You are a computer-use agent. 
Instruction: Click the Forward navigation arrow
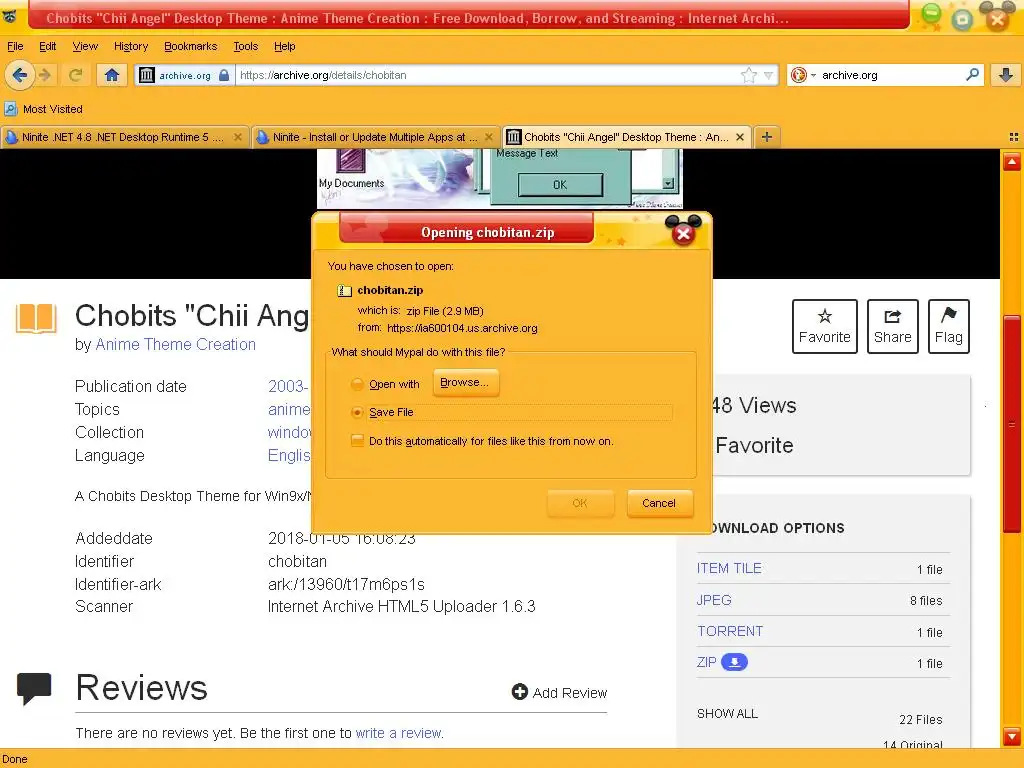[45, 75]
